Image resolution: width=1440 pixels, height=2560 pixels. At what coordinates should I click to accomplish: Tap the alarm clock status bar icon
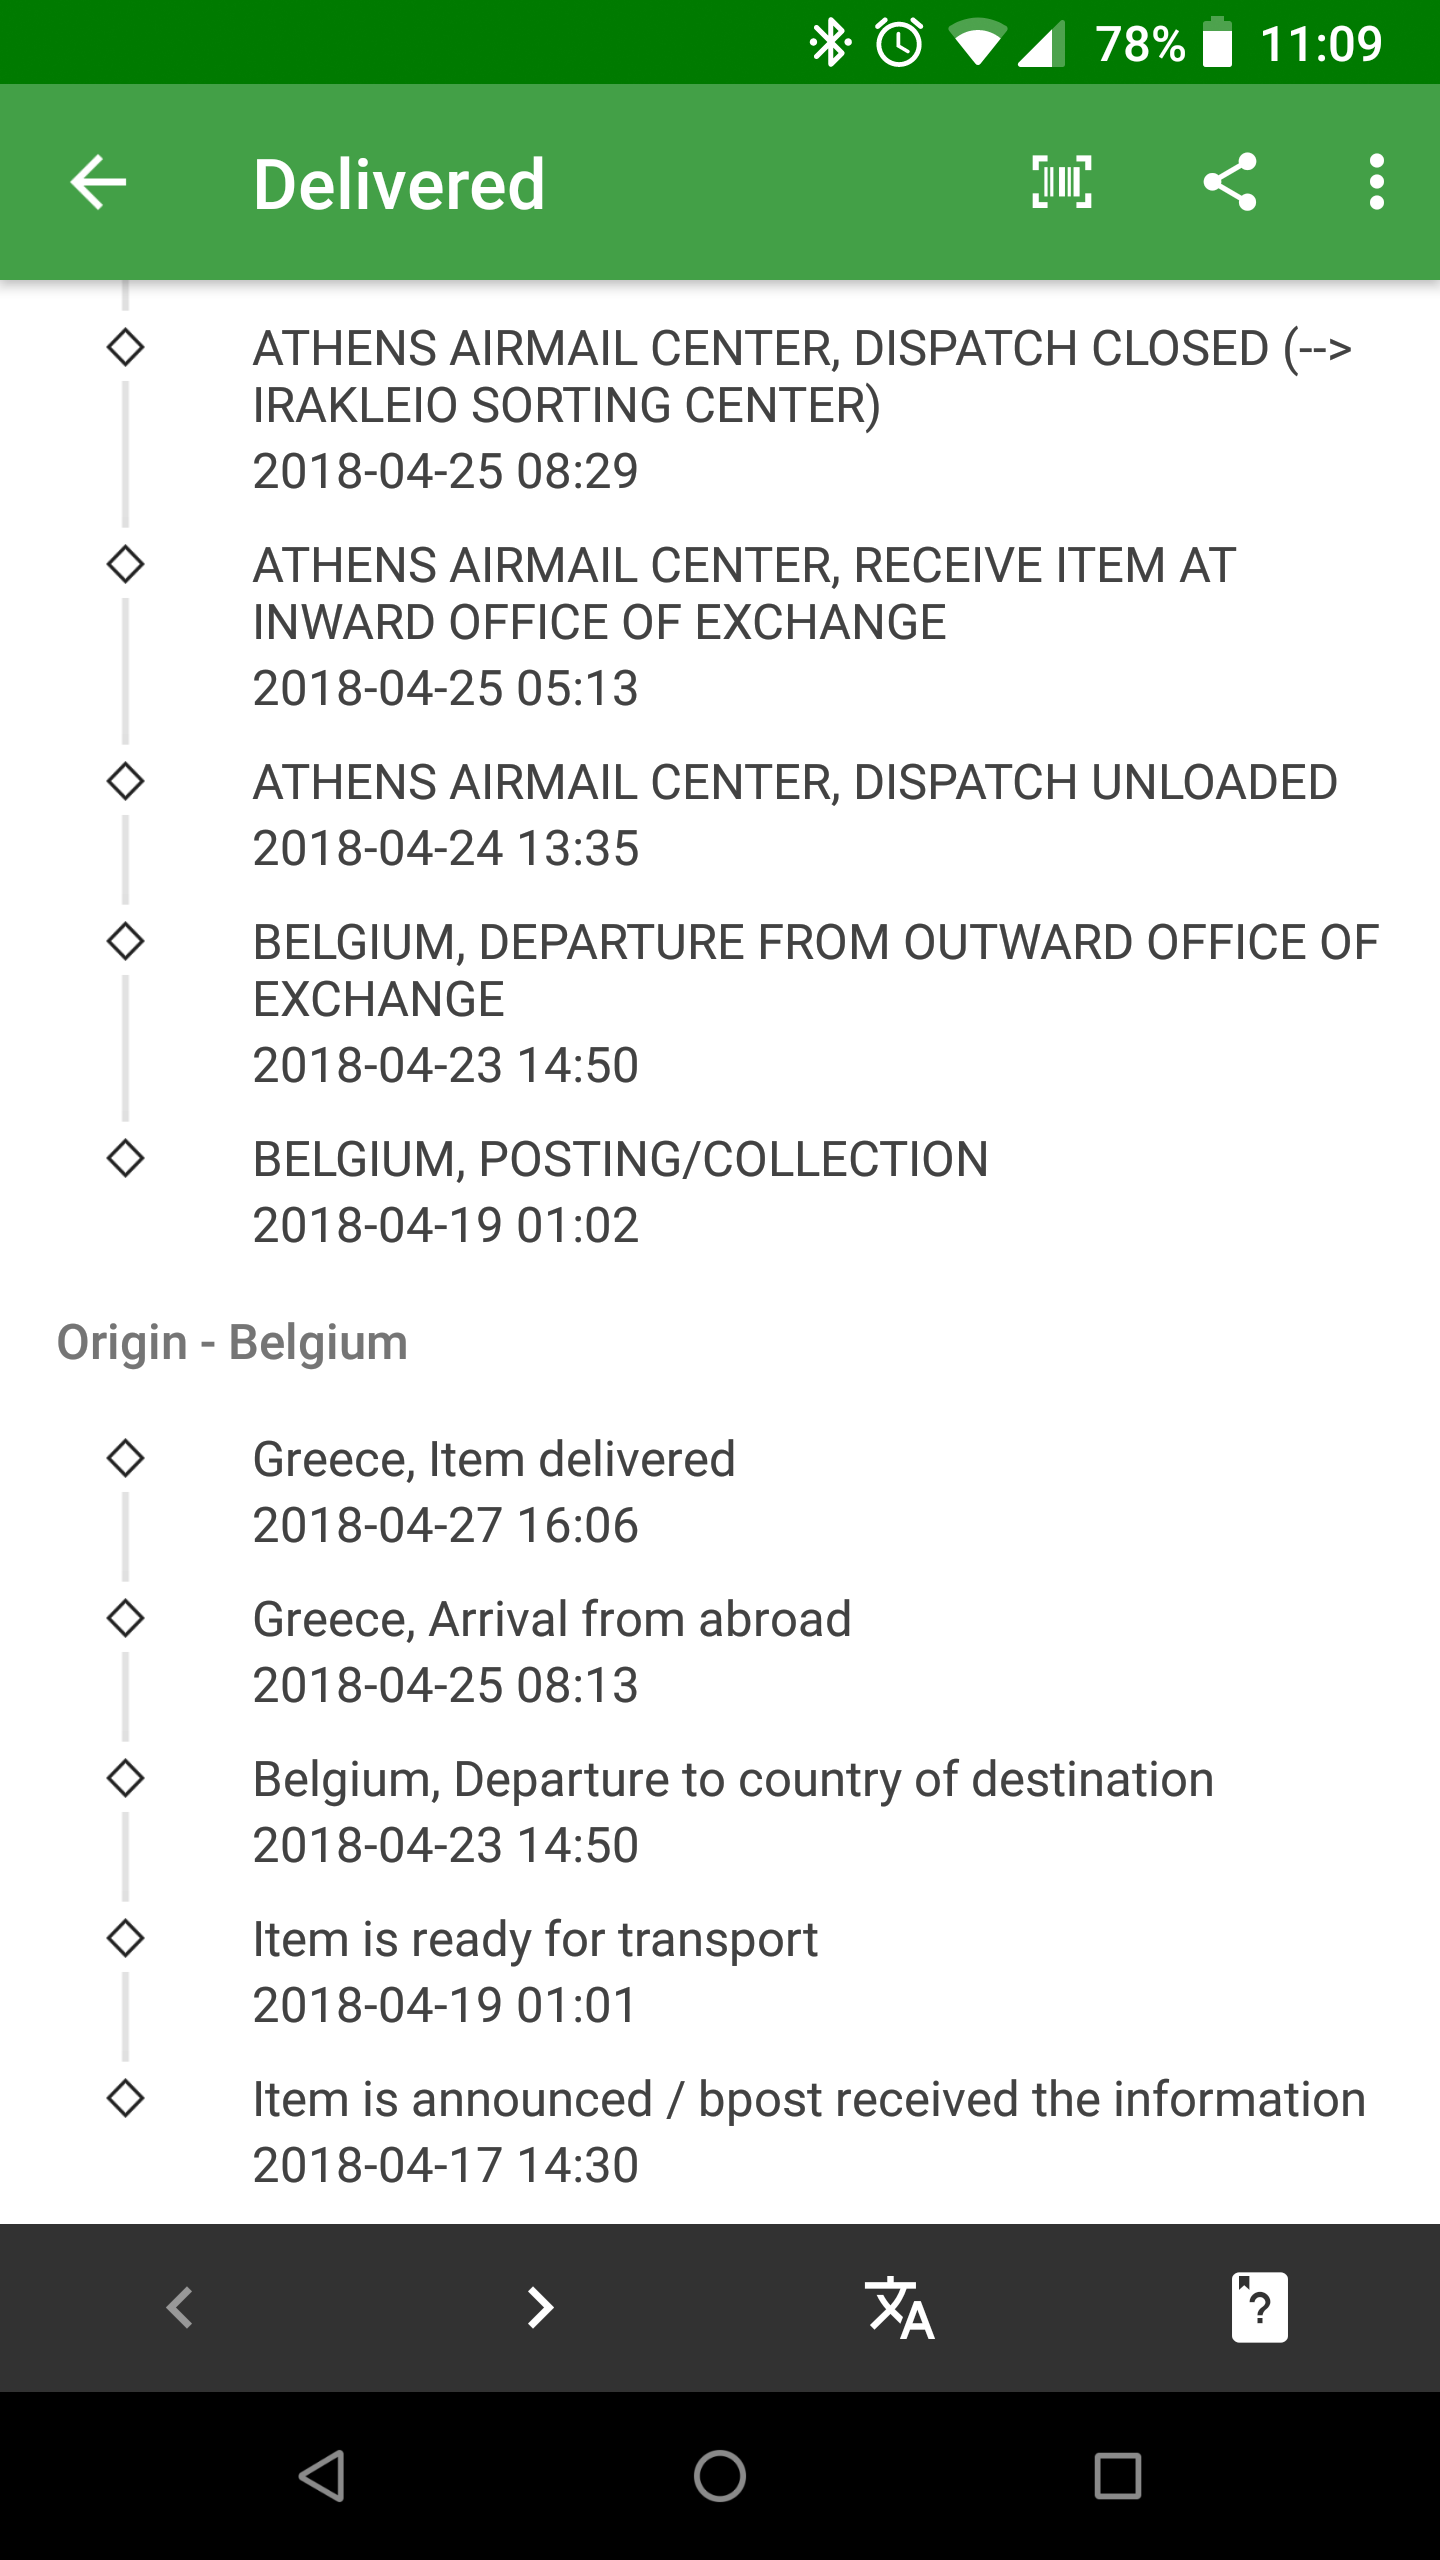click(x=899, y=43)
